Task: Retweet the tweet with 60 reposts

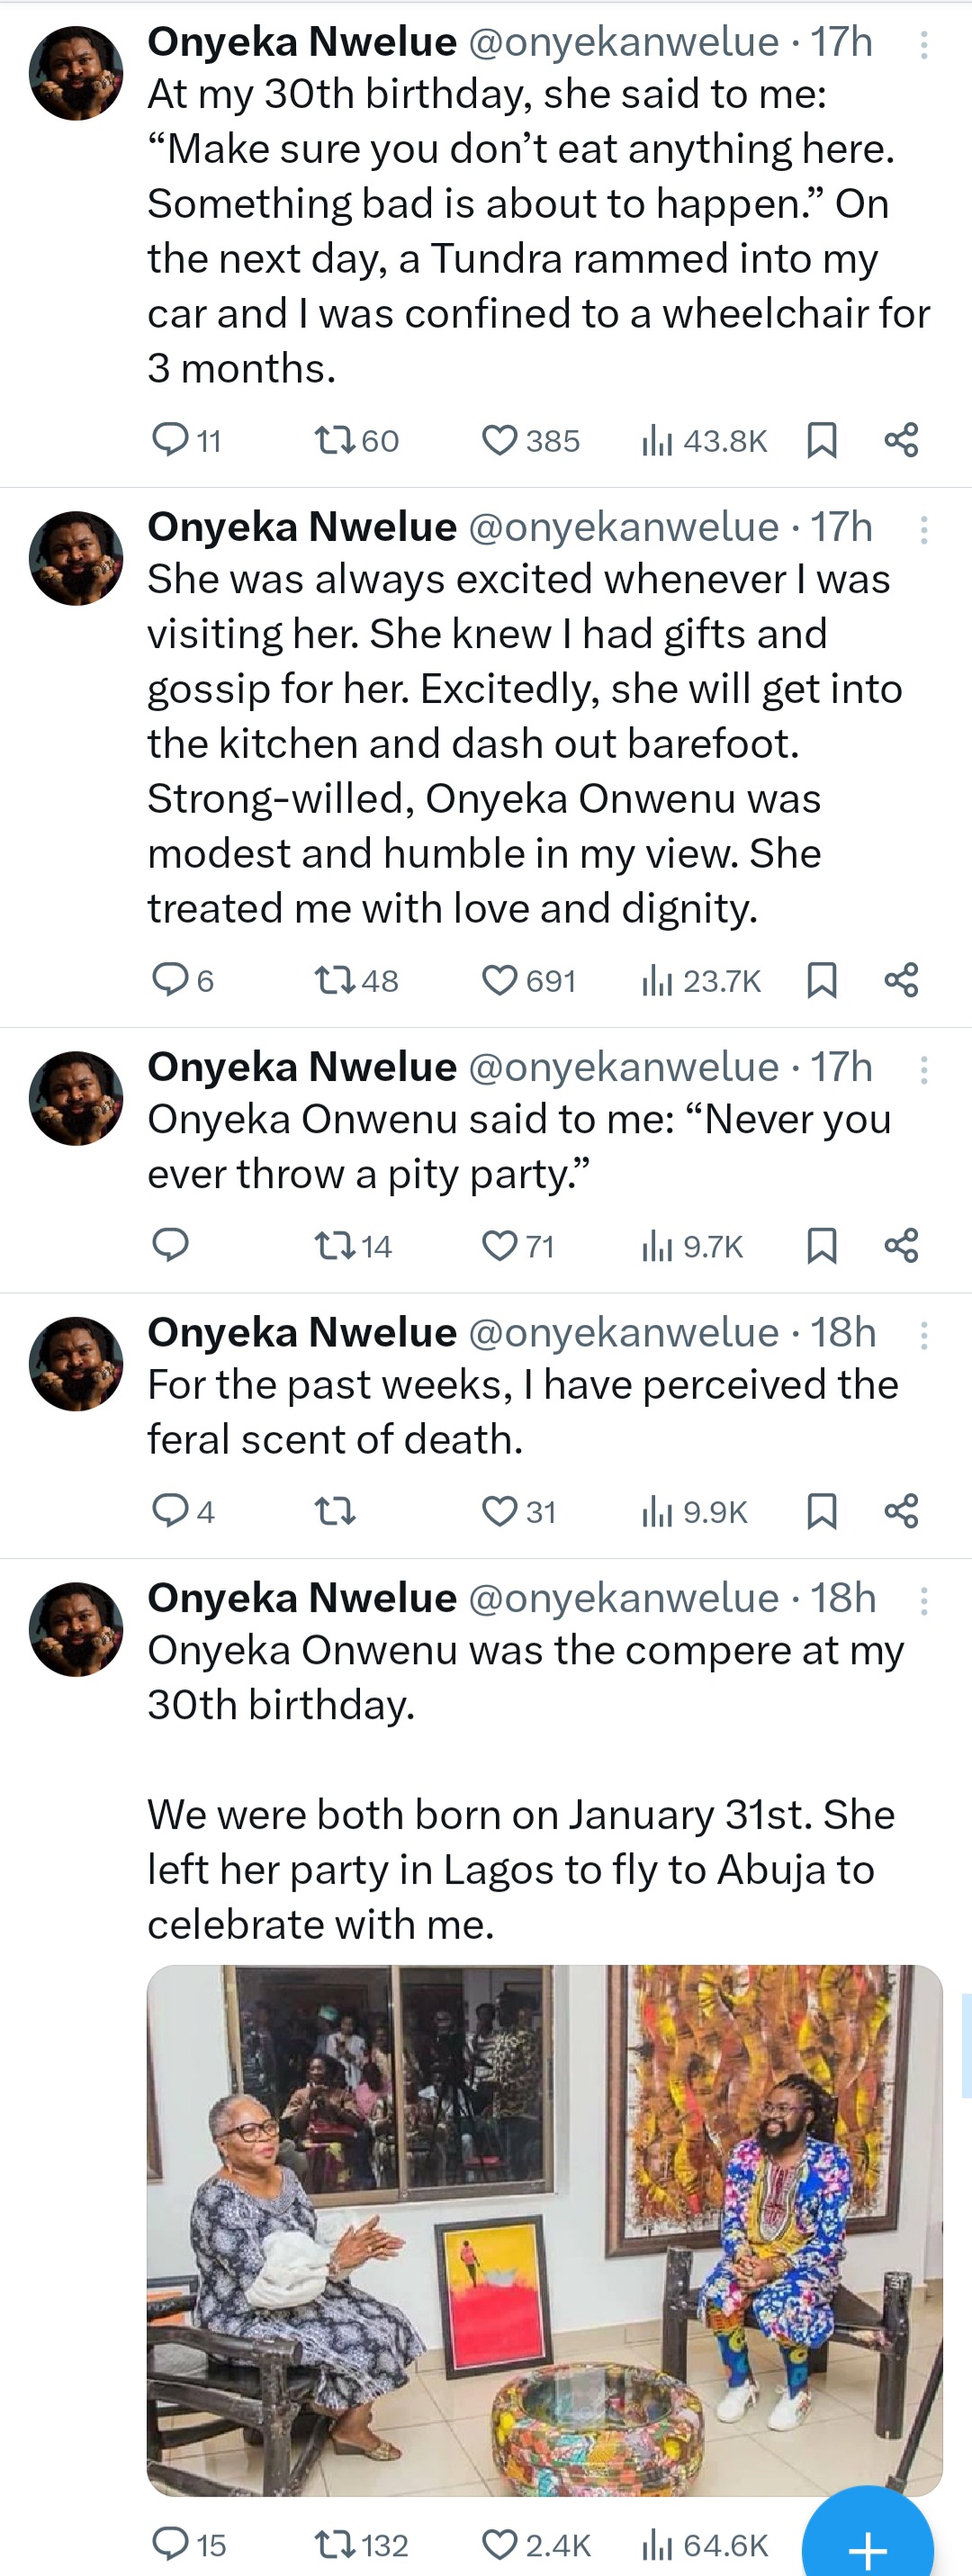Action: [334, 440]
